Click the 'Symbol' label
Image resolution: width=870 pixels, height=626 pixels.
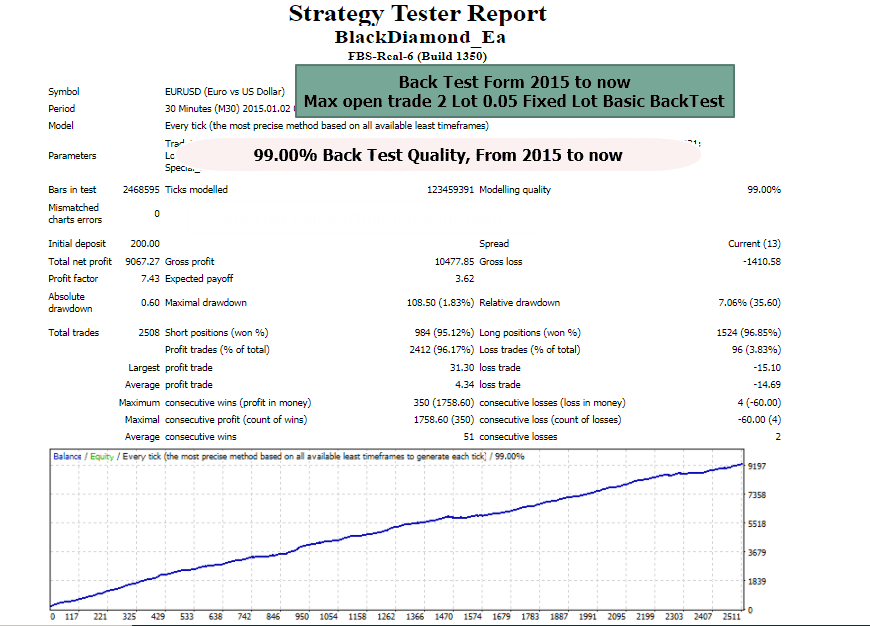(63, 92)
